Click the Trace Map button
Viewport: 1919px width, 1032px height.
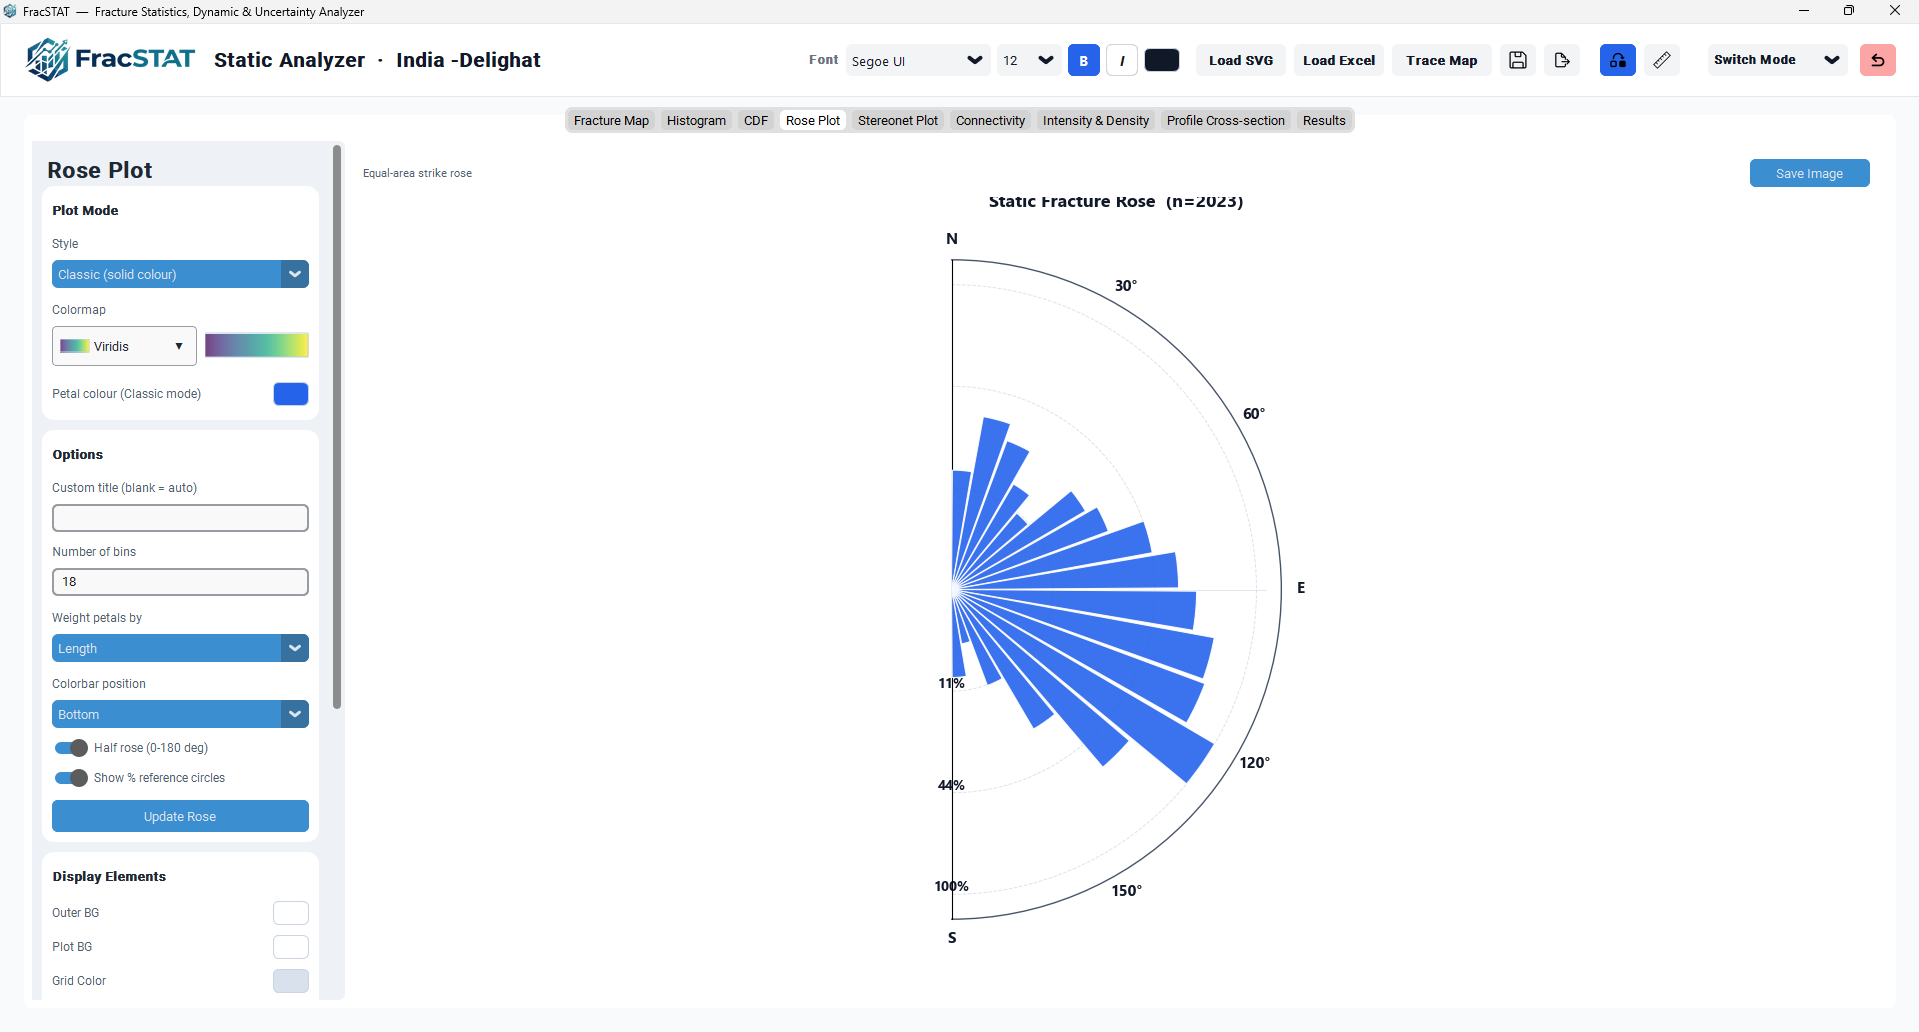[x=1441, y=60]
